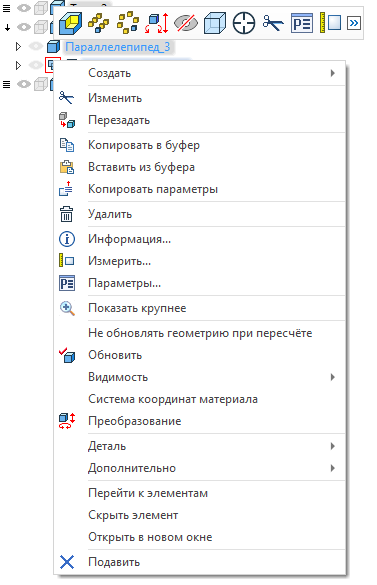Click the clipboard icon beside Вставить из буфера
Screen dimensions: 377x585
click(x=67, y=167)
